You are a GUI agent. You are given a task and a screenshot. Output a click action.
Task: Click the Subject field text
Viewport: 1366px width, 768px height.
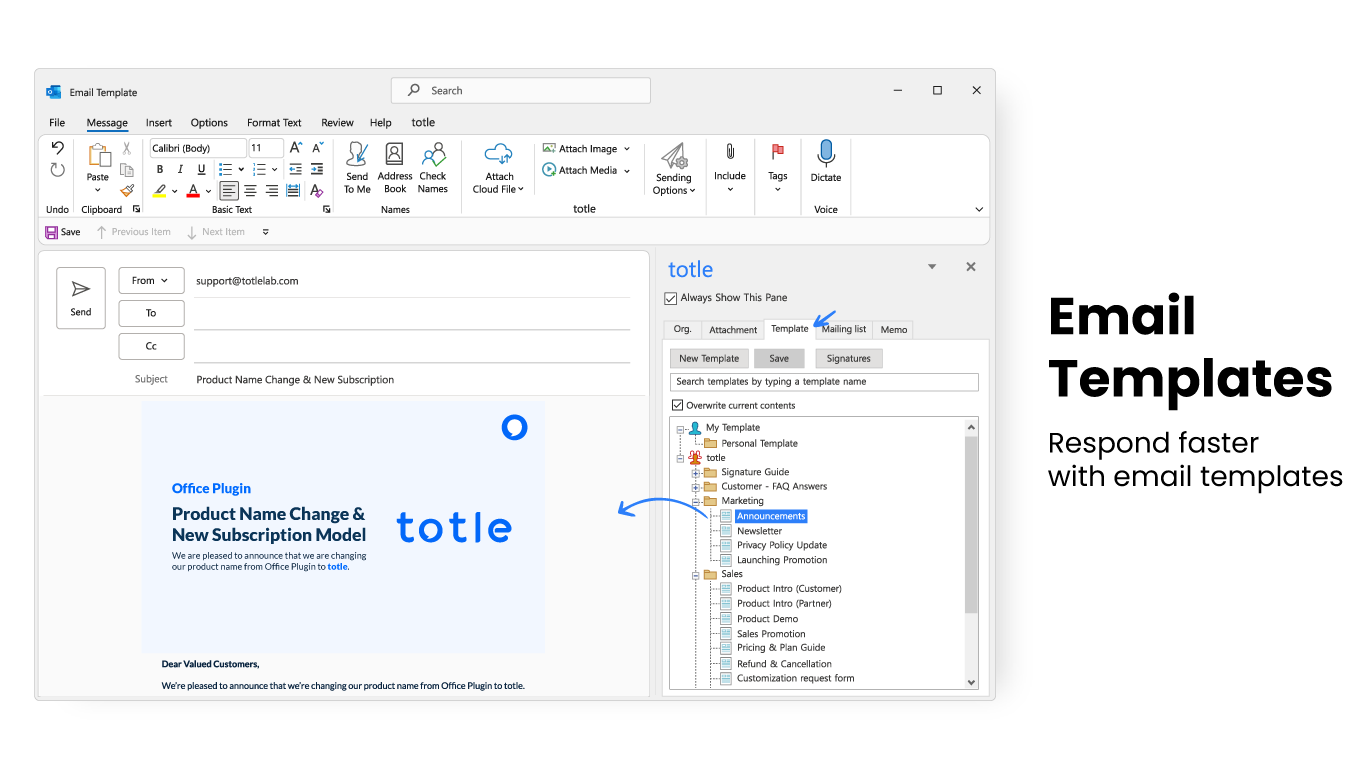(x=295, y=380)
